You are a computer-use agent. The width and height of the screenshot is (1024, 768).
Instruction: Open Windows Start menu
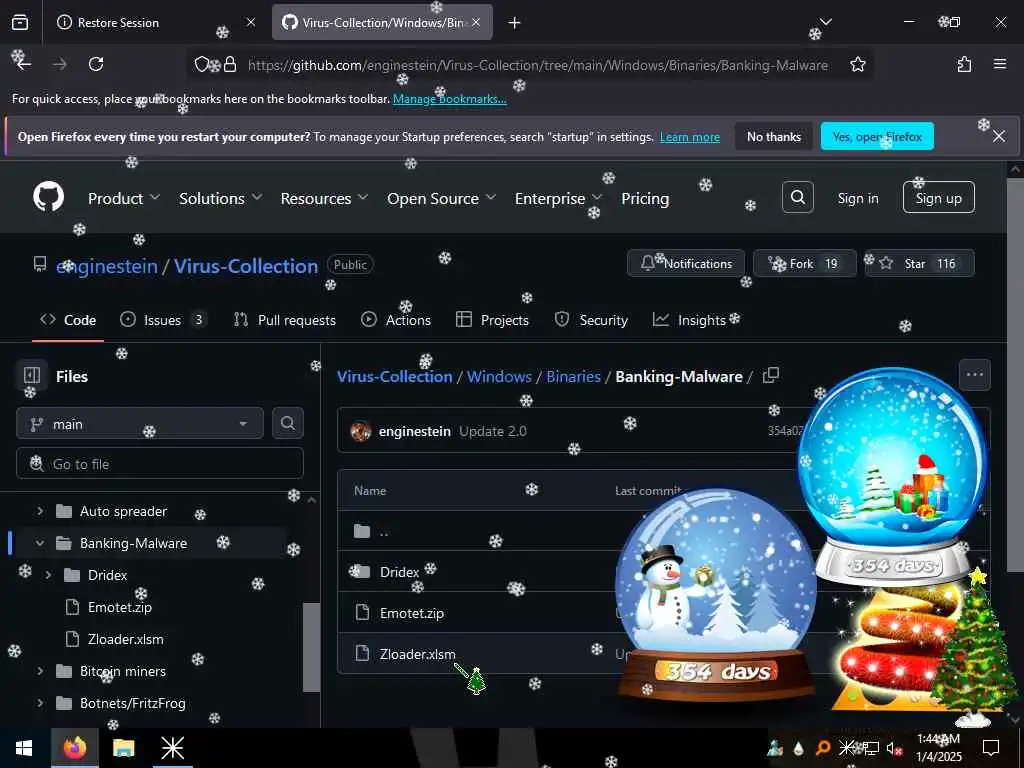[24, 748]
